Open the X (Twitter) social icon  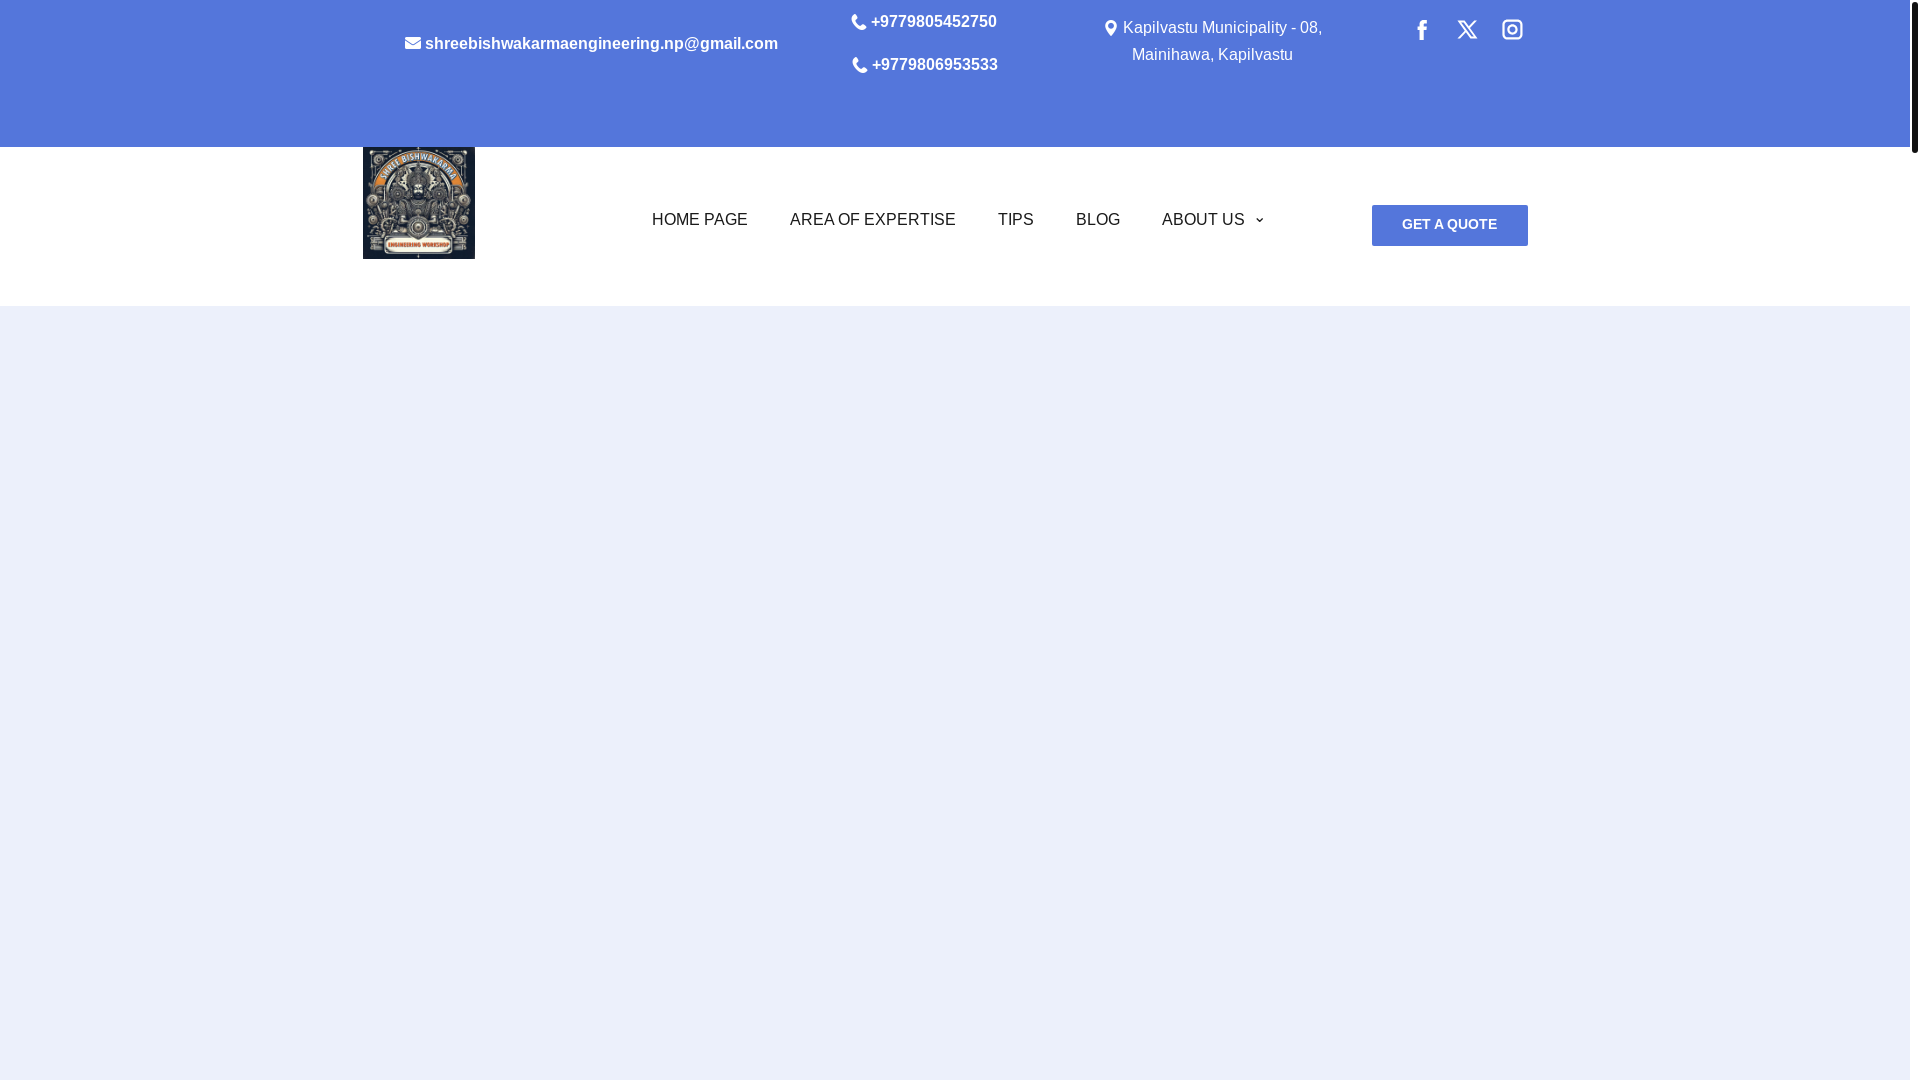(x=1466, y=30)
